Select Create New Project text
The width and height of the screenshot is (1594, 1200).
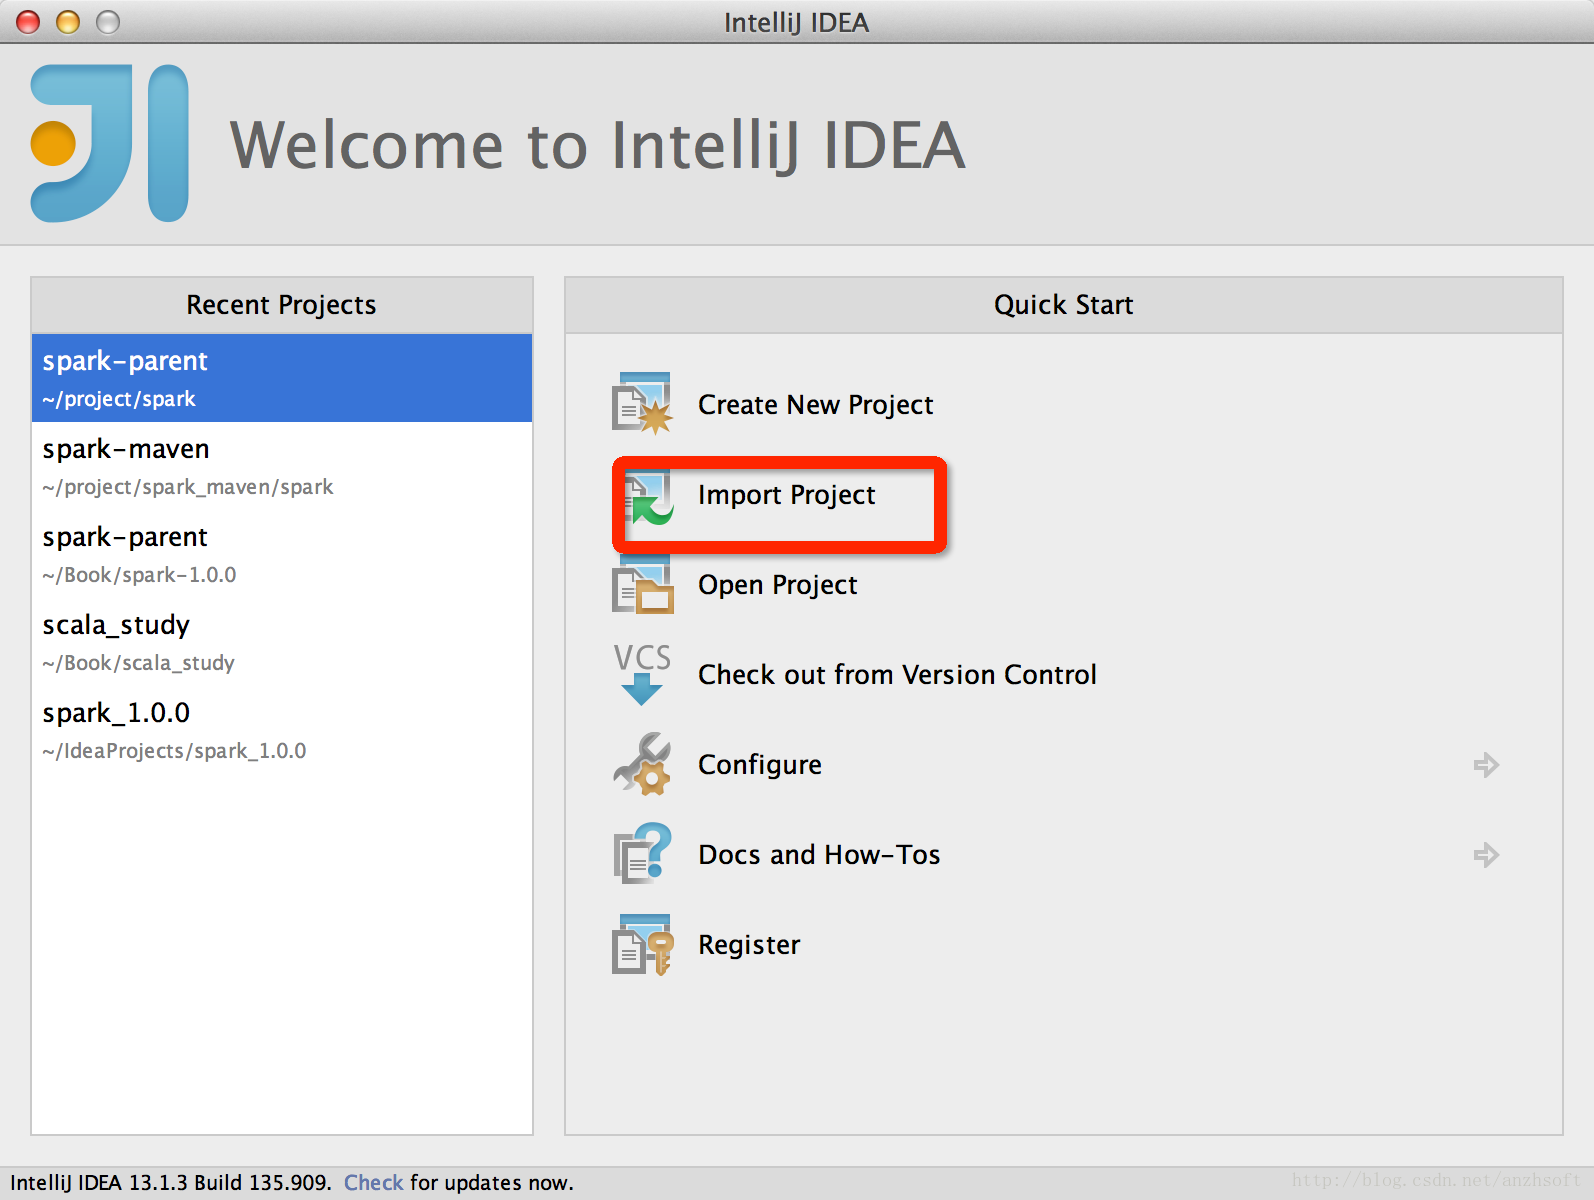[815, 405]
